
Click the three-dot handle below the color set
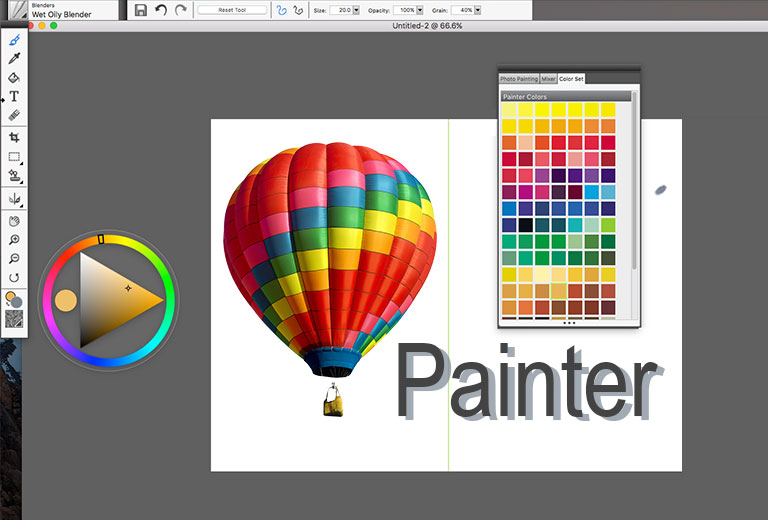569,323
